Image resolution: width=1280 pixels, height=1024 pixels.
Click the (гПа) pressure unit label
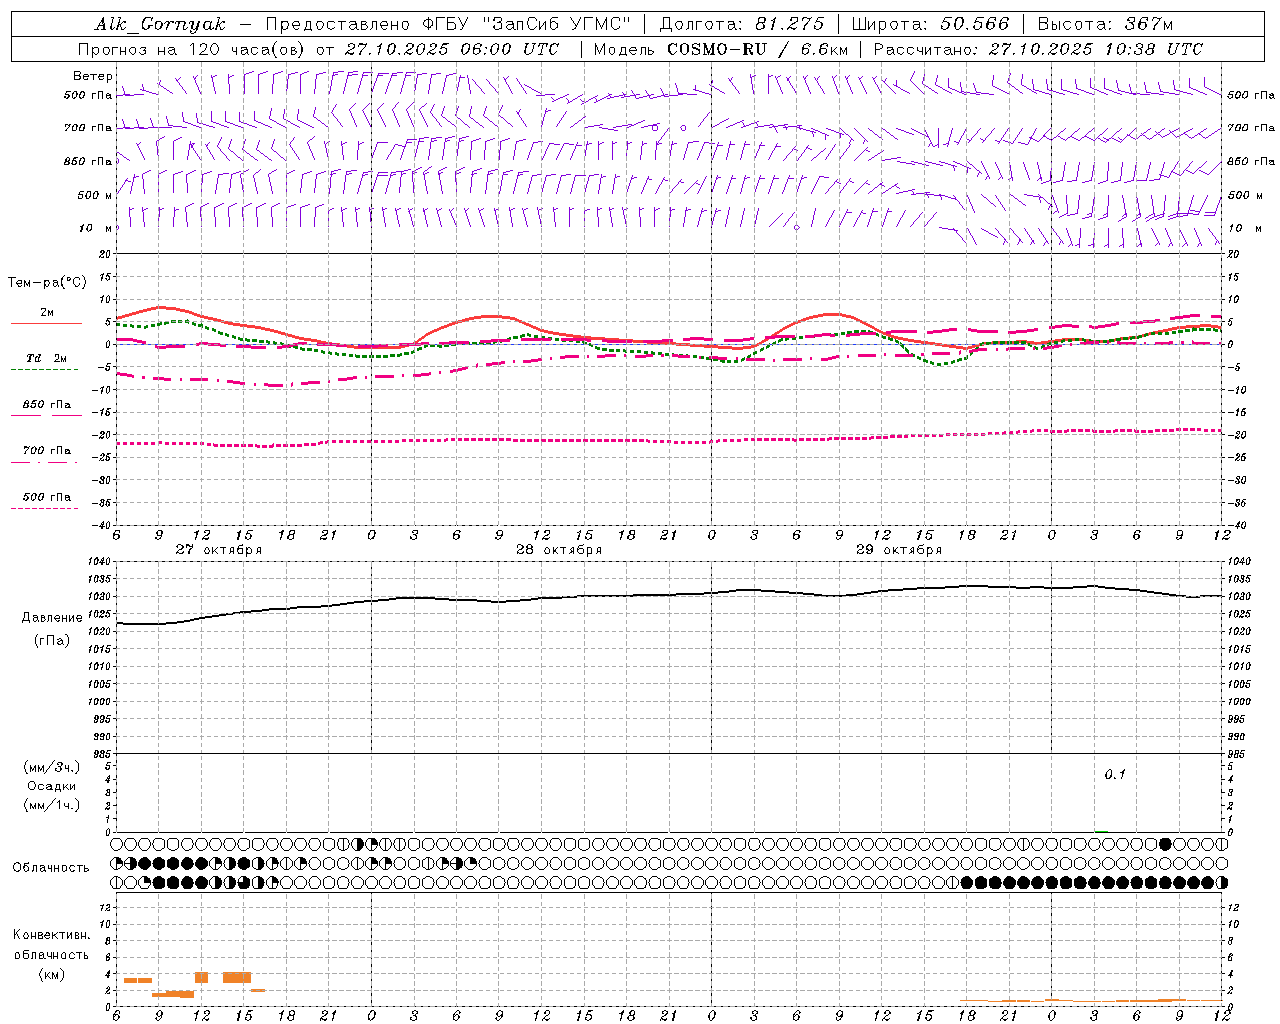[x=52, y=640]
